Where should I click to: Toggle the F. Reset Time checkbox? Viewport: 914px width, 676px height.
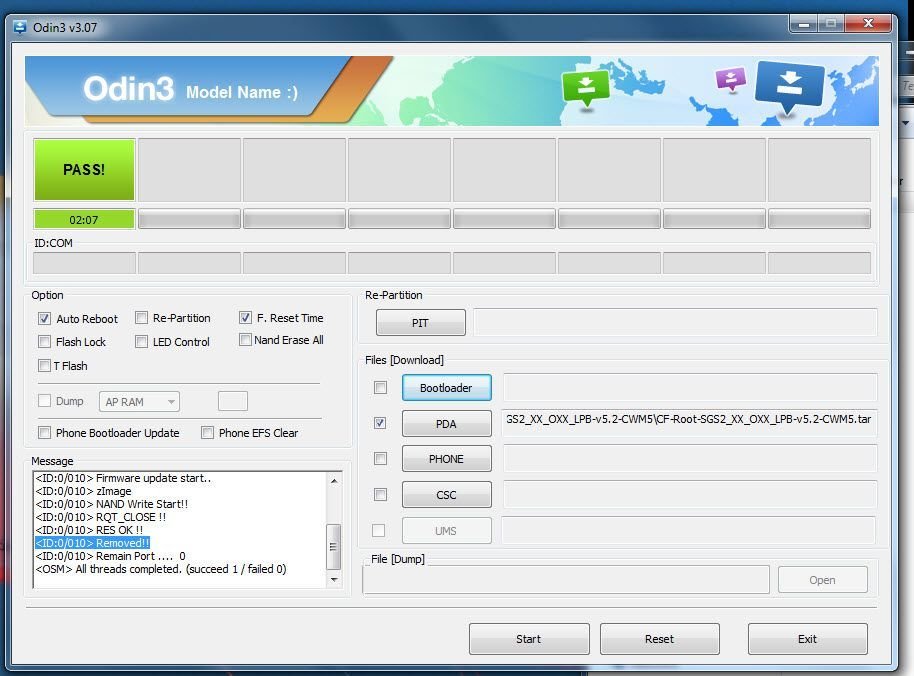(x=245, y=318)
